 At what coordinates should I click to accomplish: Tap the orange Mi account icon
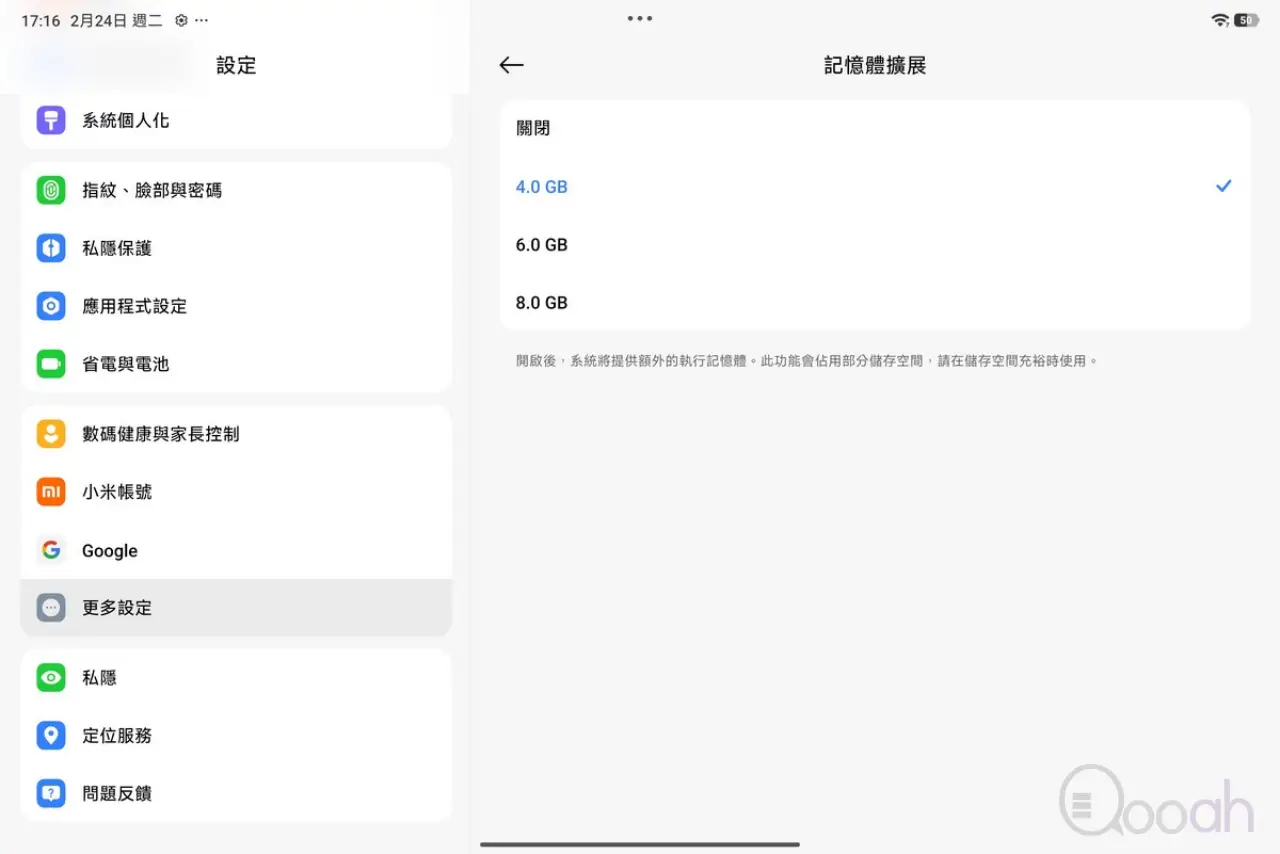pos(51,492)
